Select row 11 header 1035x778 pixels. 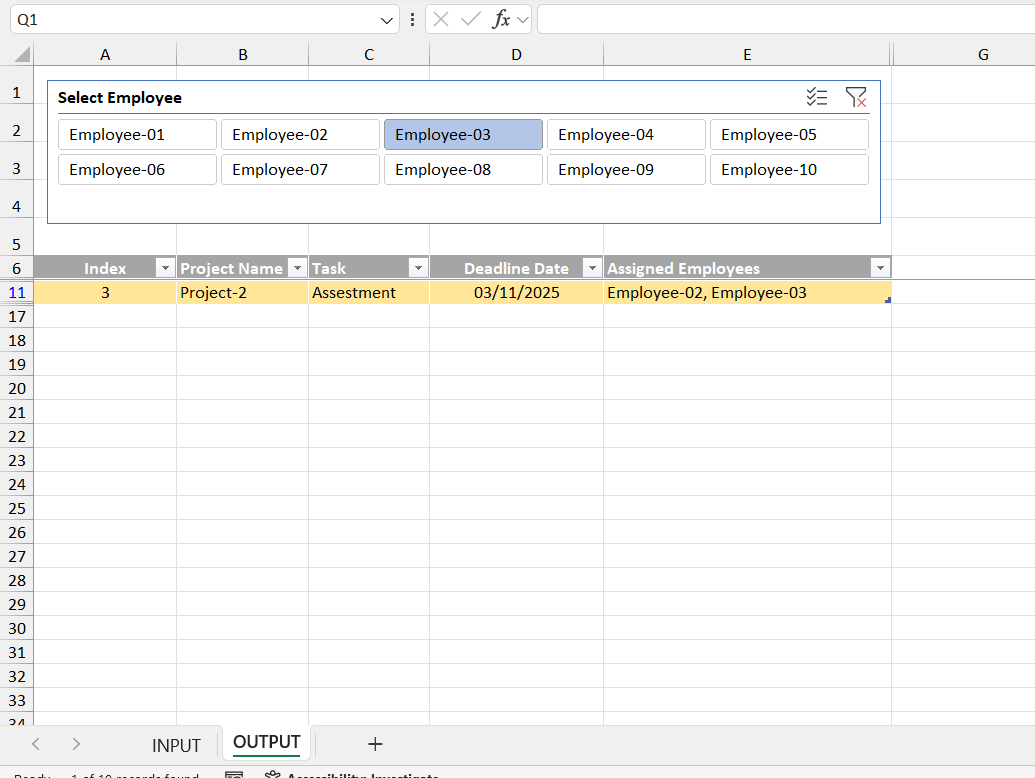click(x=17, y=292)
